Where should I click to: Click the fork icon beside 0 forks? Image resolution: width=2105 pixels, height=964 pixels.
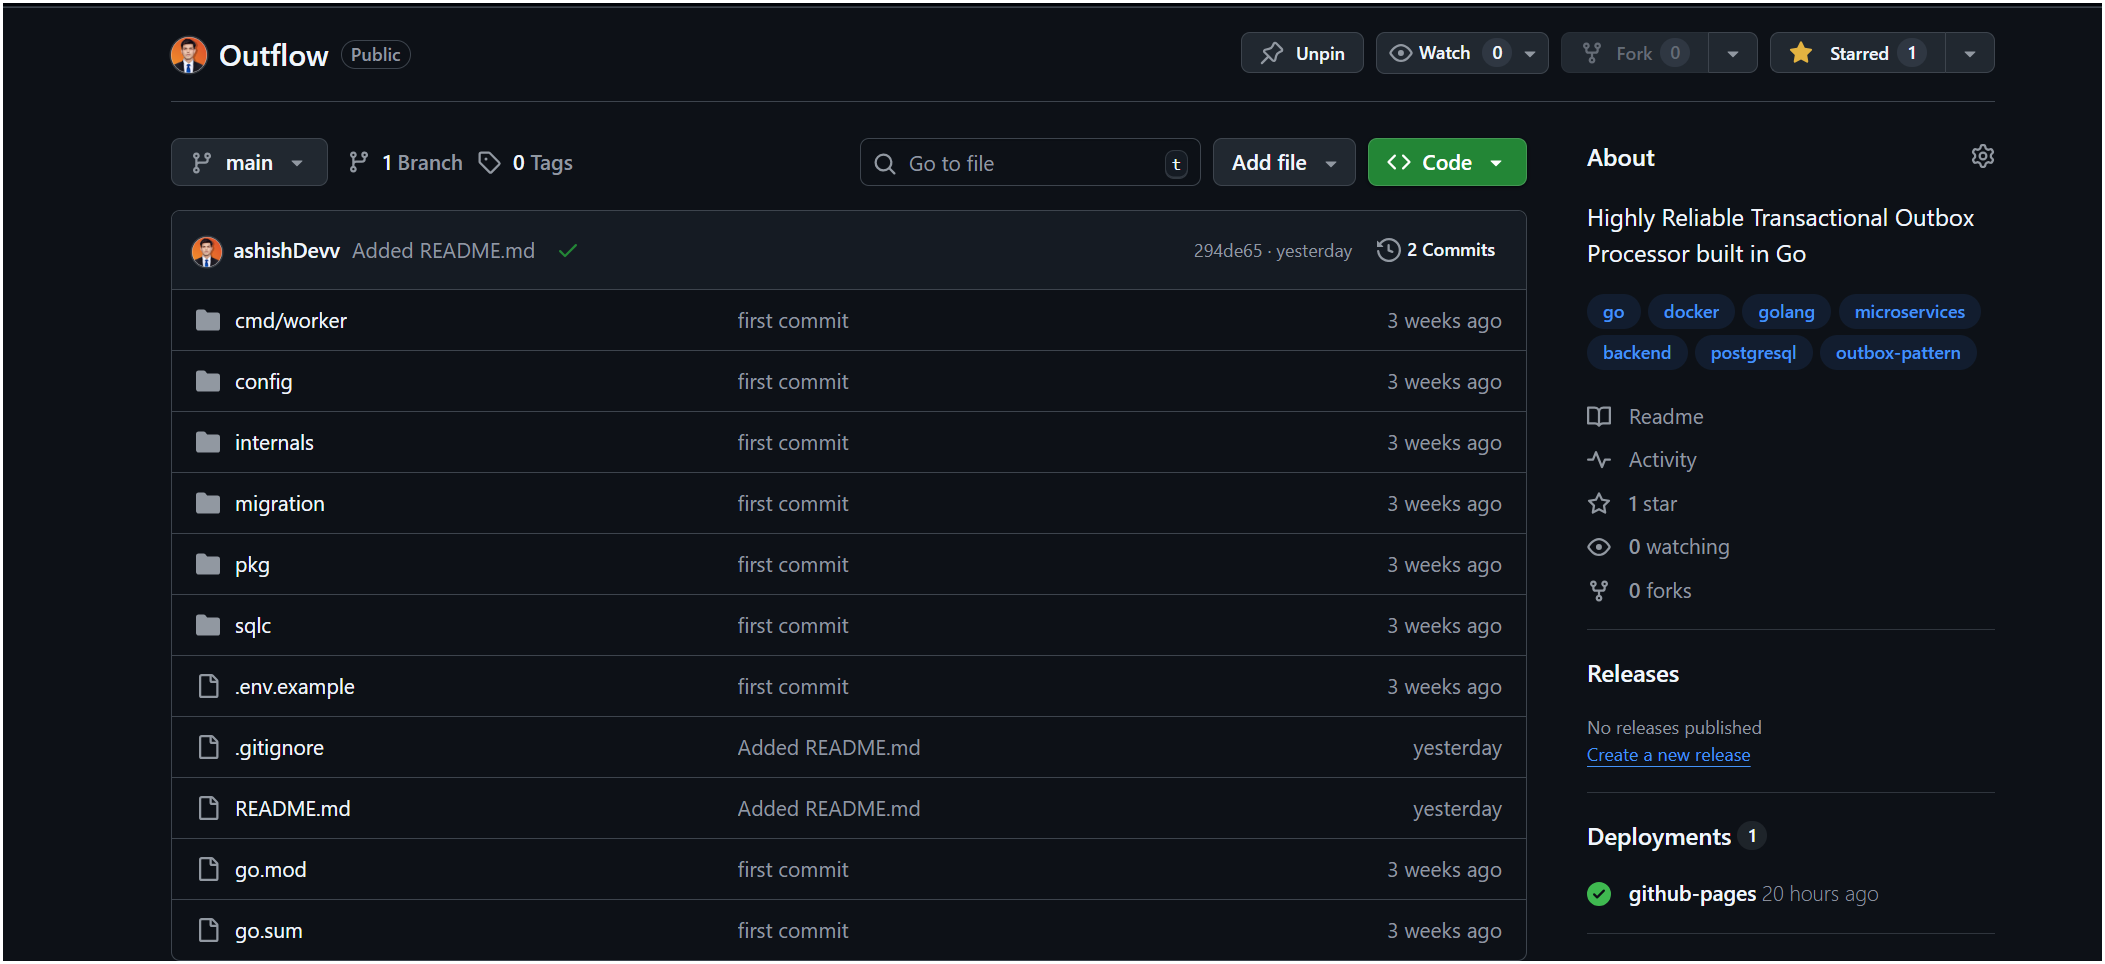1599,590
